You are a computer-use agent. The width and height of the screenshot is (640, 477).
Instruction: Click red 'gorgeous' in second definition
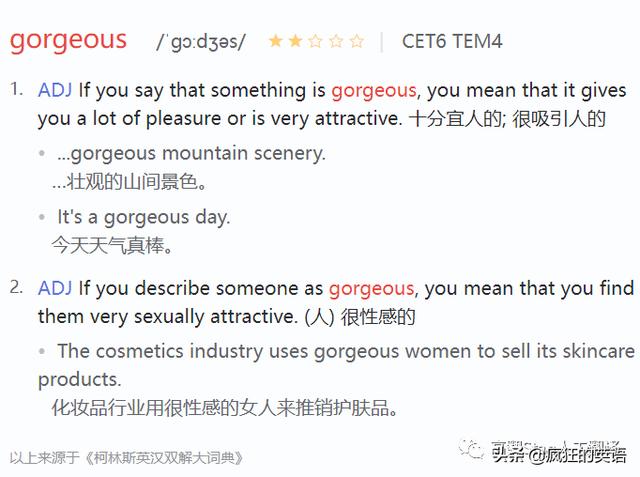[x=372, y=289]
